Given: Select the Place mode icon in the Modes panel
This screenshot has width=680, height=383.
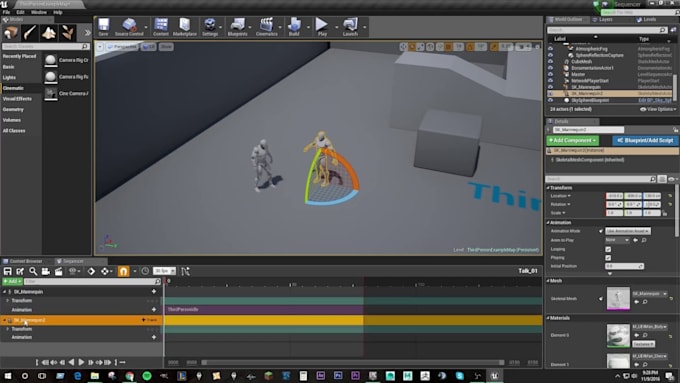Looking at the screenshot, I should coord(11,33).
